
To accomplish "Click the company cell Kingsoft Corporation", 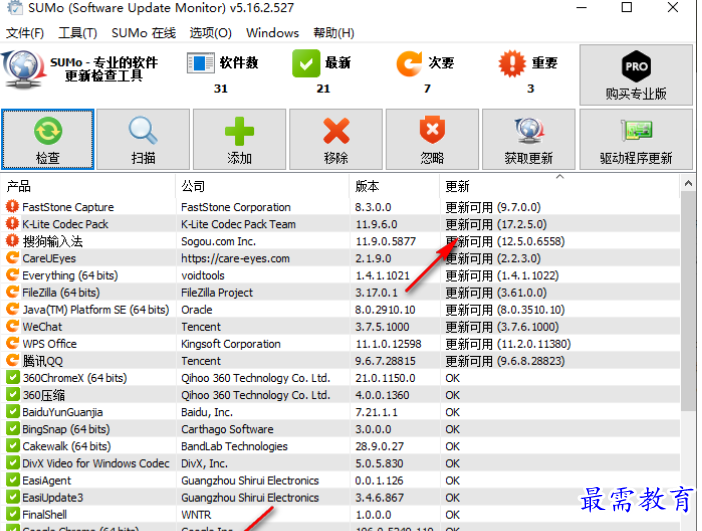I will pos(231,344).
